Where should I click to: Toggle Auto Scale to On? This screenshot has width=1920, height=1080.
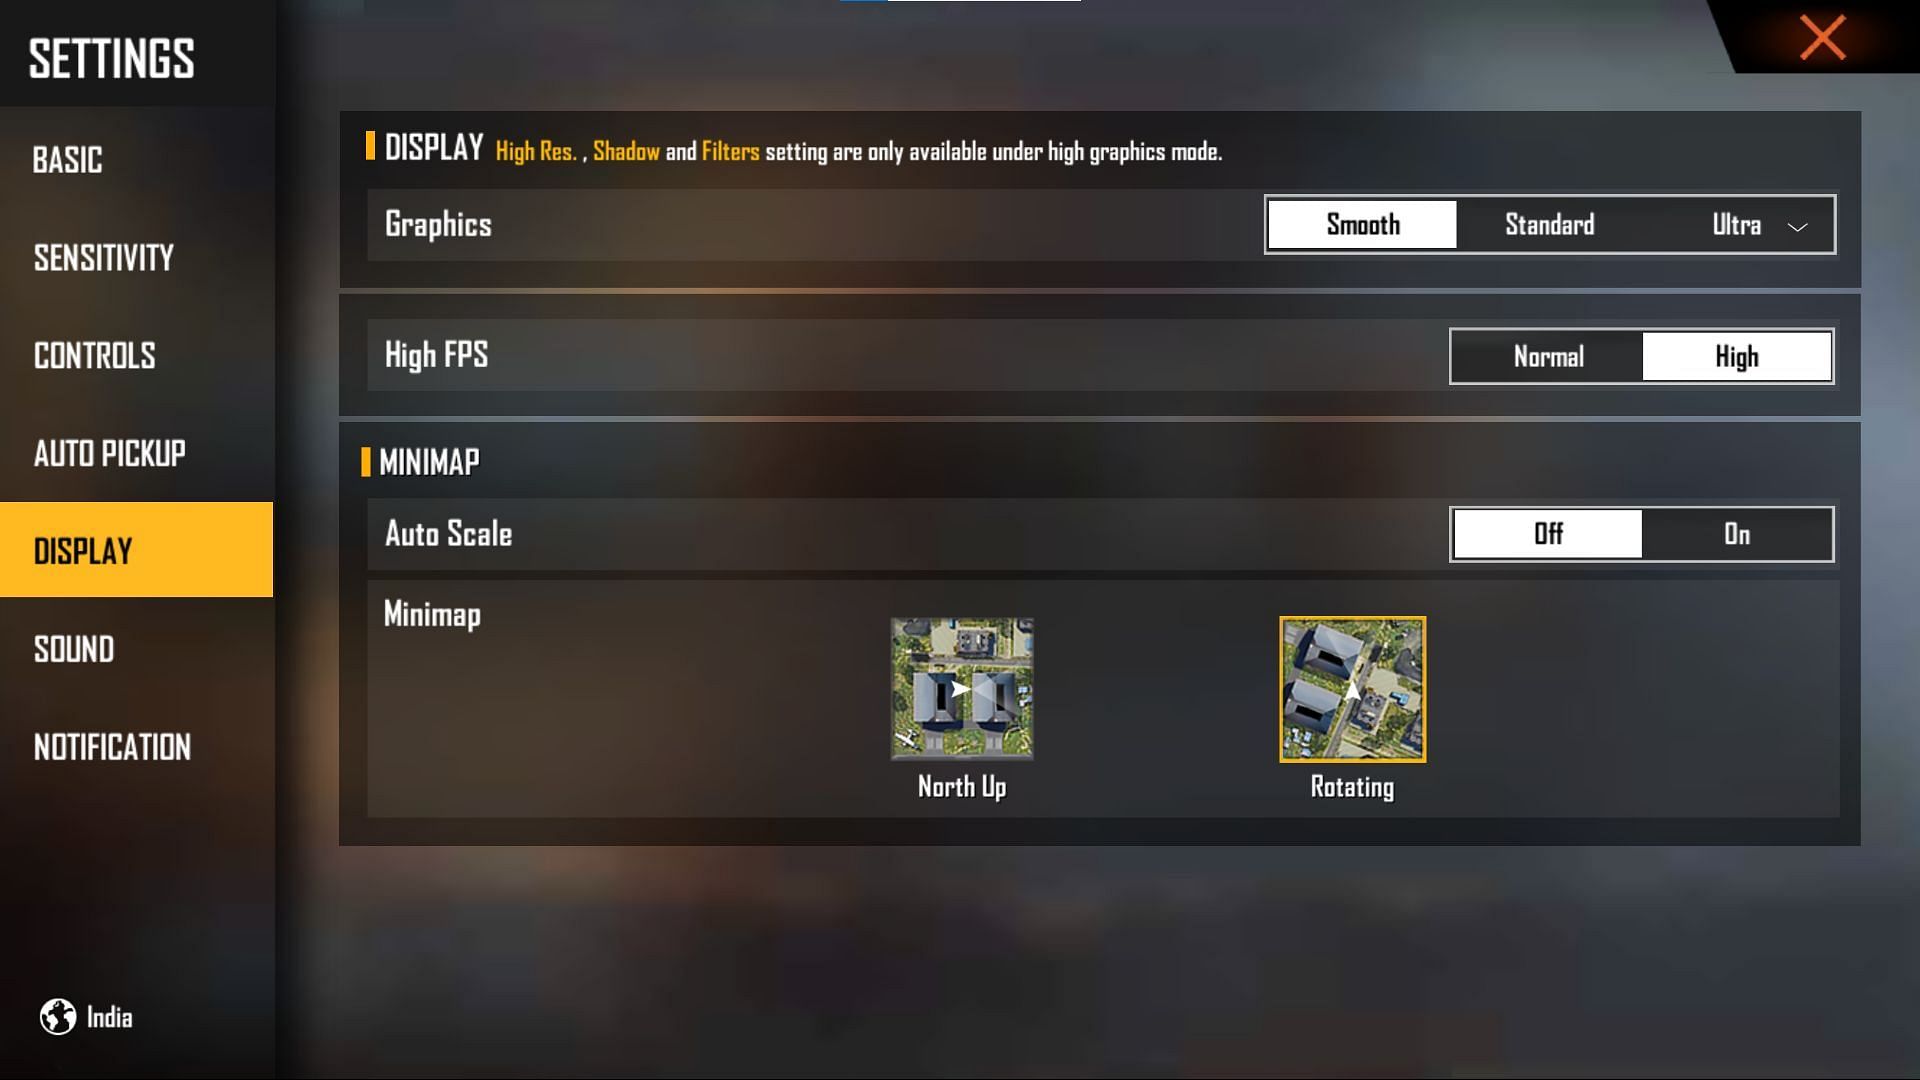1738,534
